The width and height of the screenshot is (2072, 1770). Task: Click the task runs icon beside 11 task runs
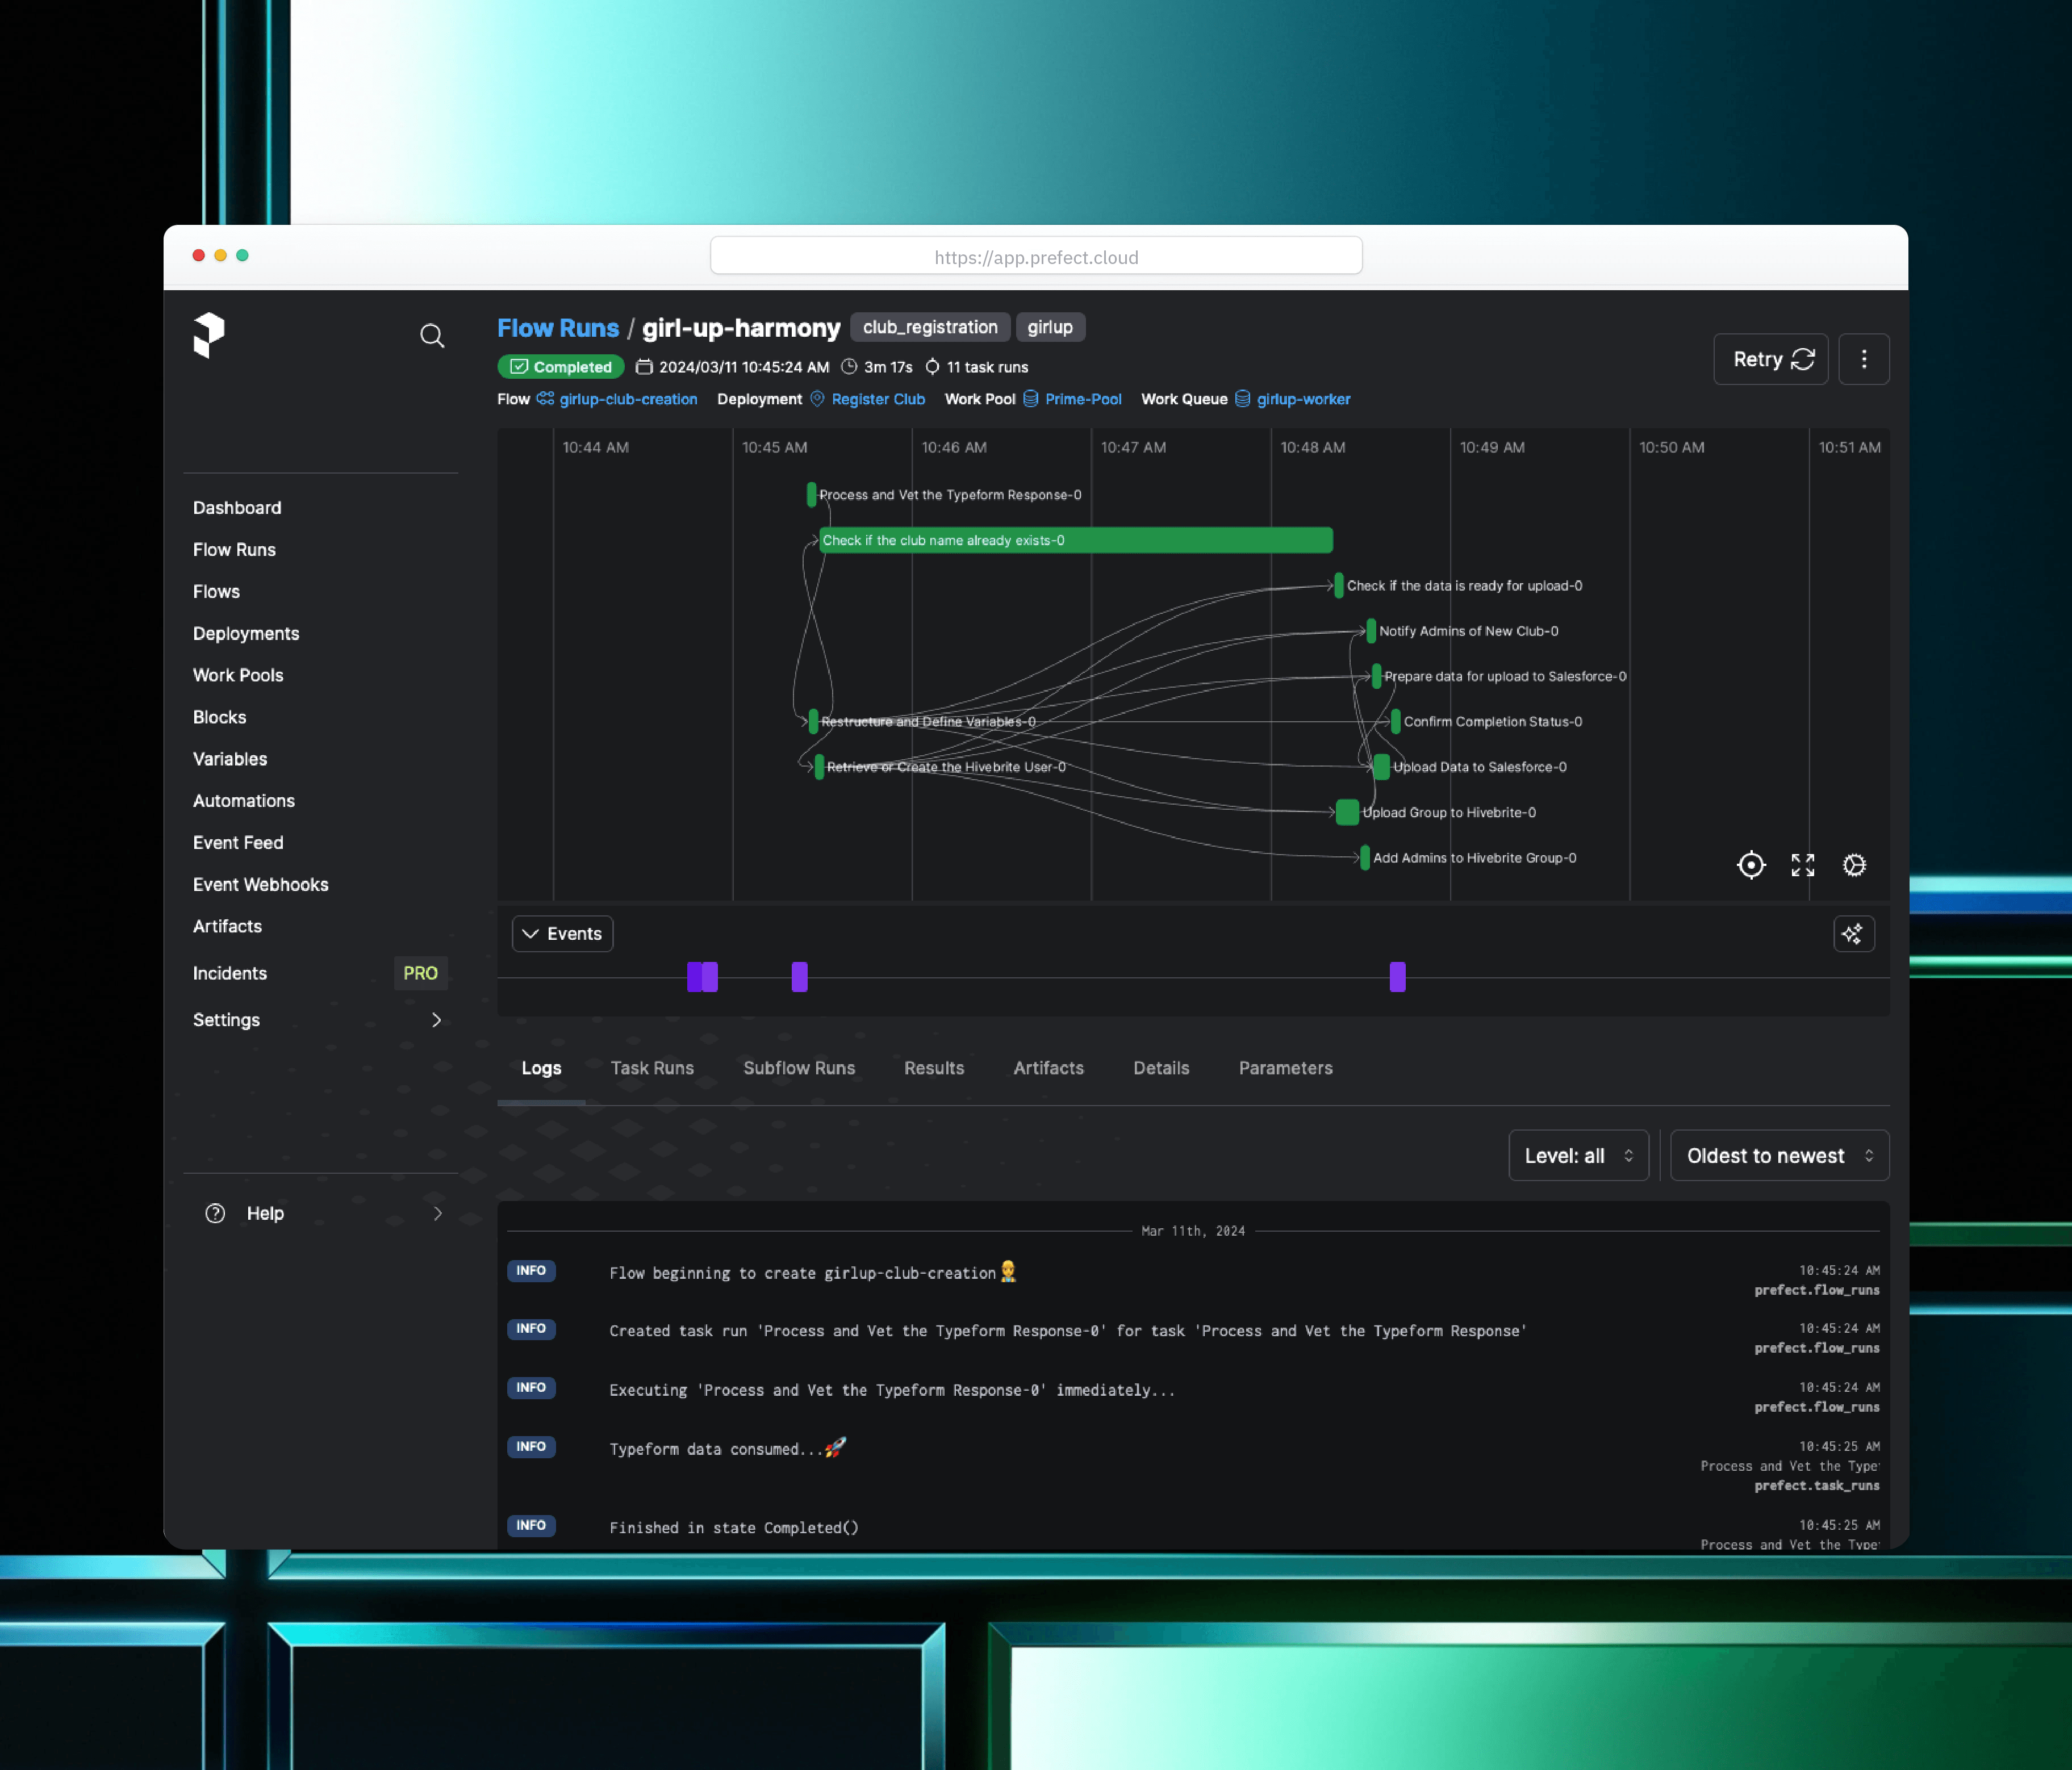pyautogui.click(x=932, y=367)
